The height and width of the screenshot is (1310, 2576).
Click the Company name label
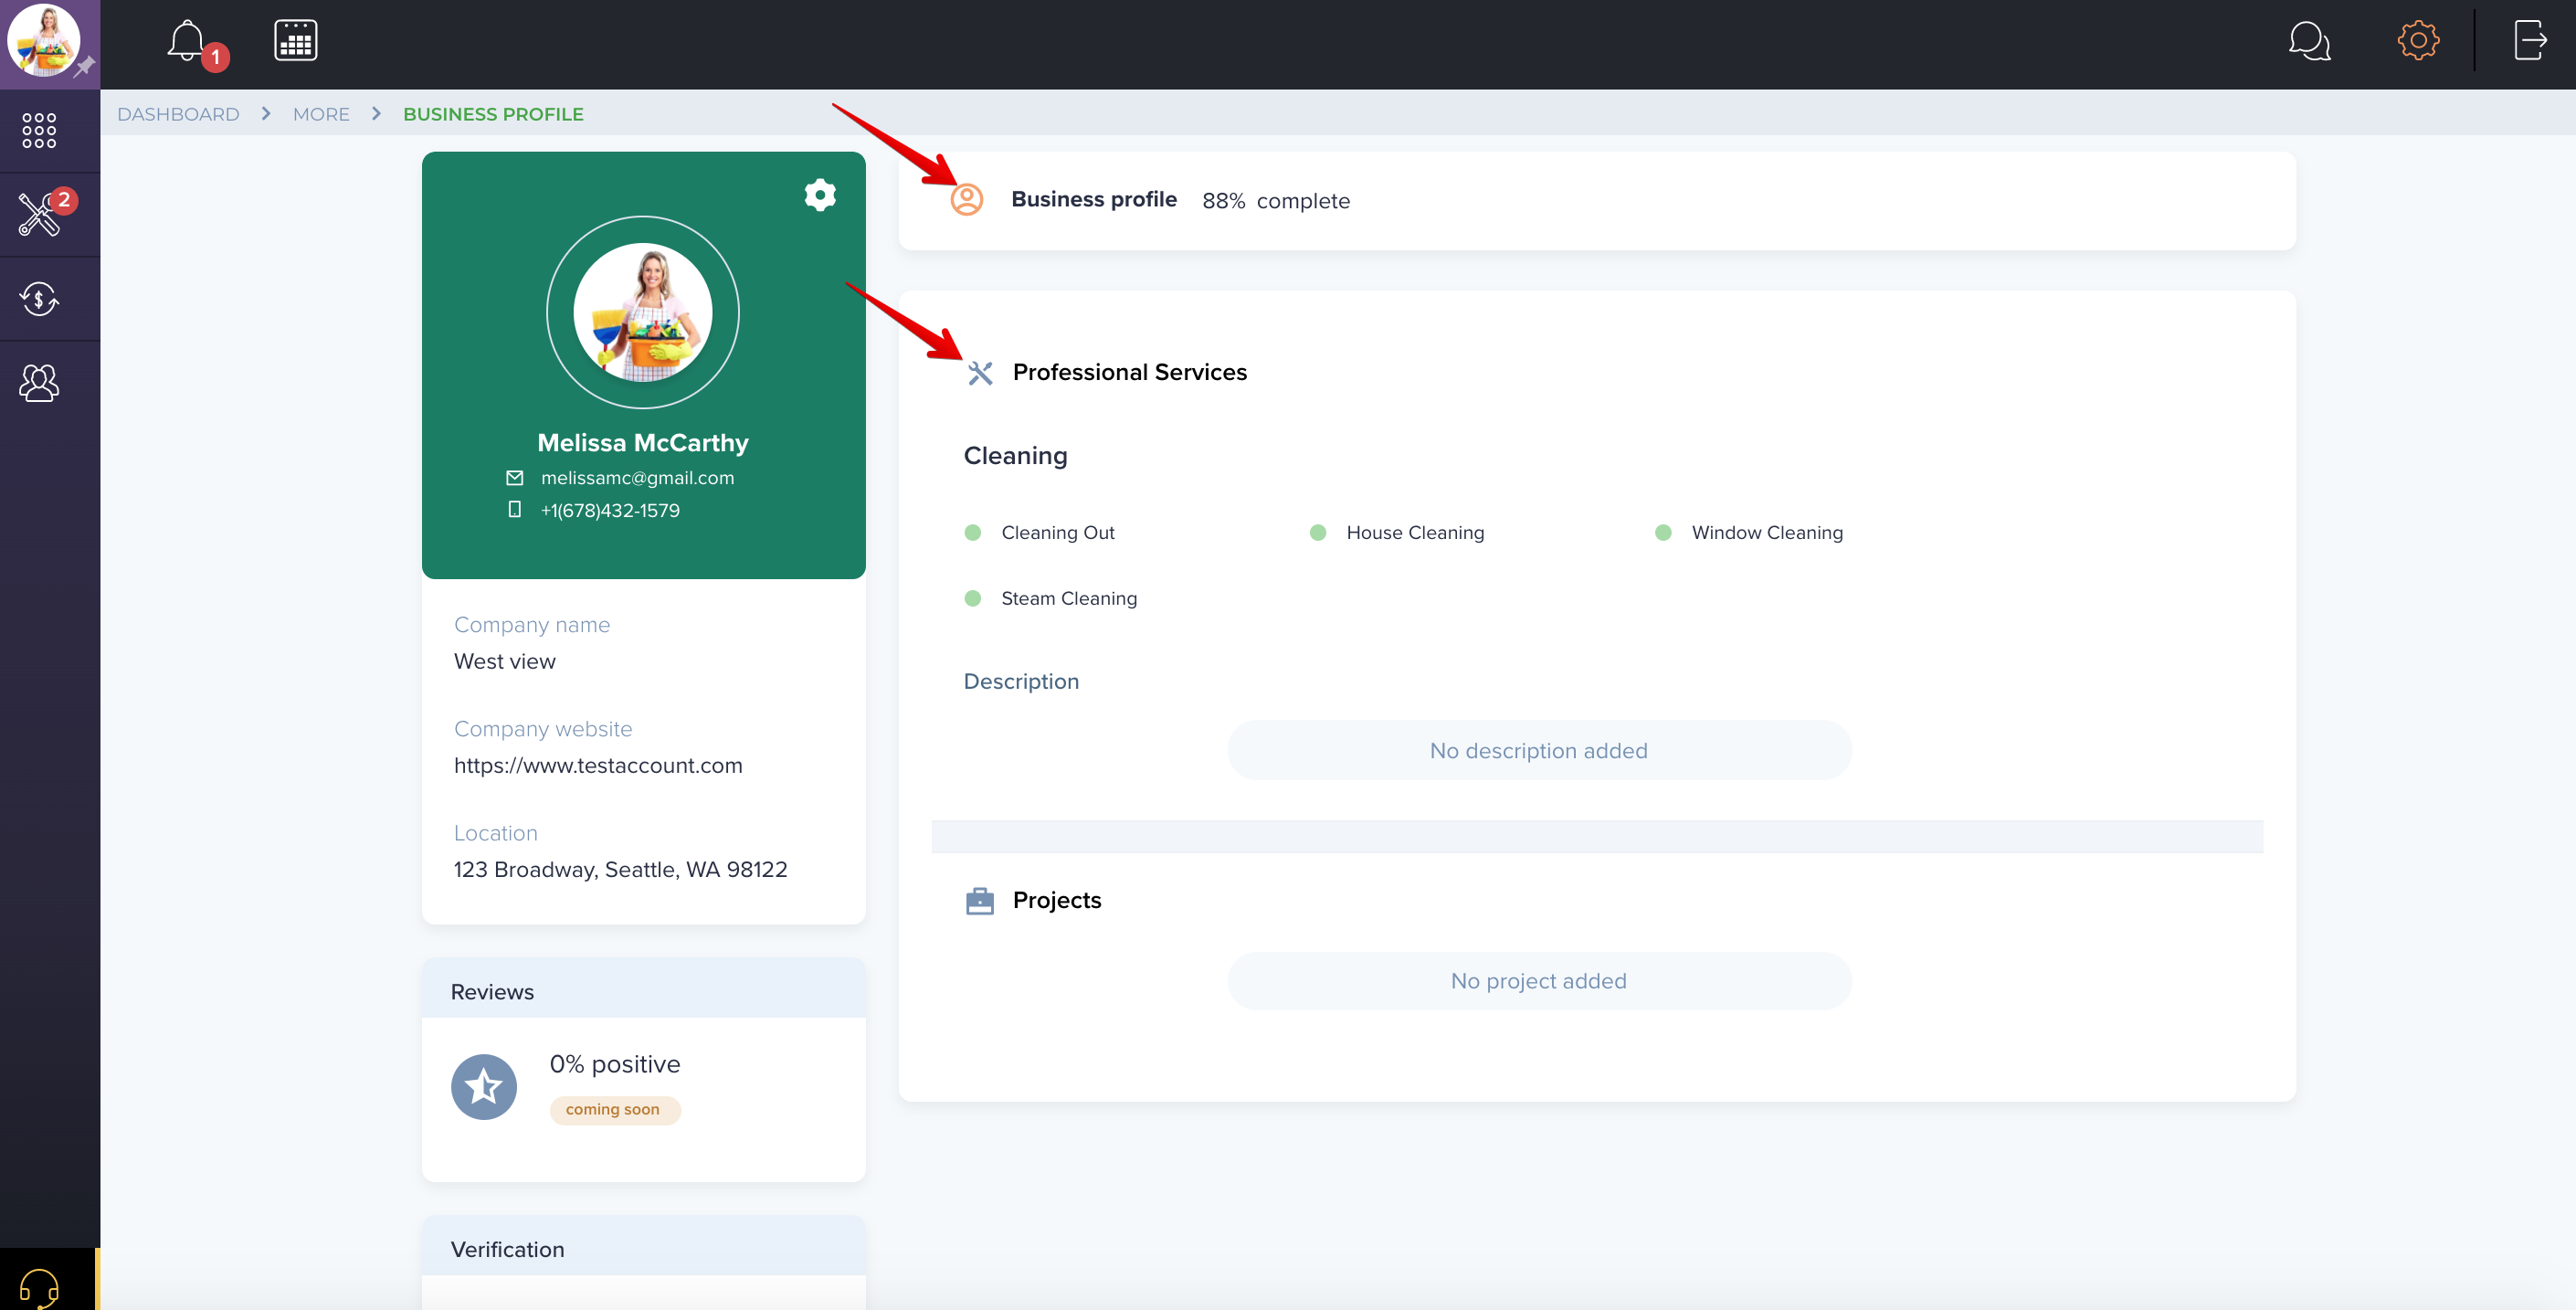coord(532,625)
